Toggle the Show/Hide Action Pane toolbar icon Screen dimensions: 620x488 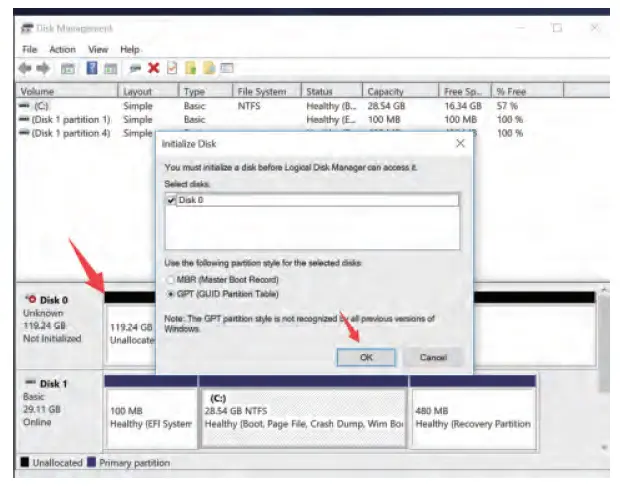tap(111, 69)
